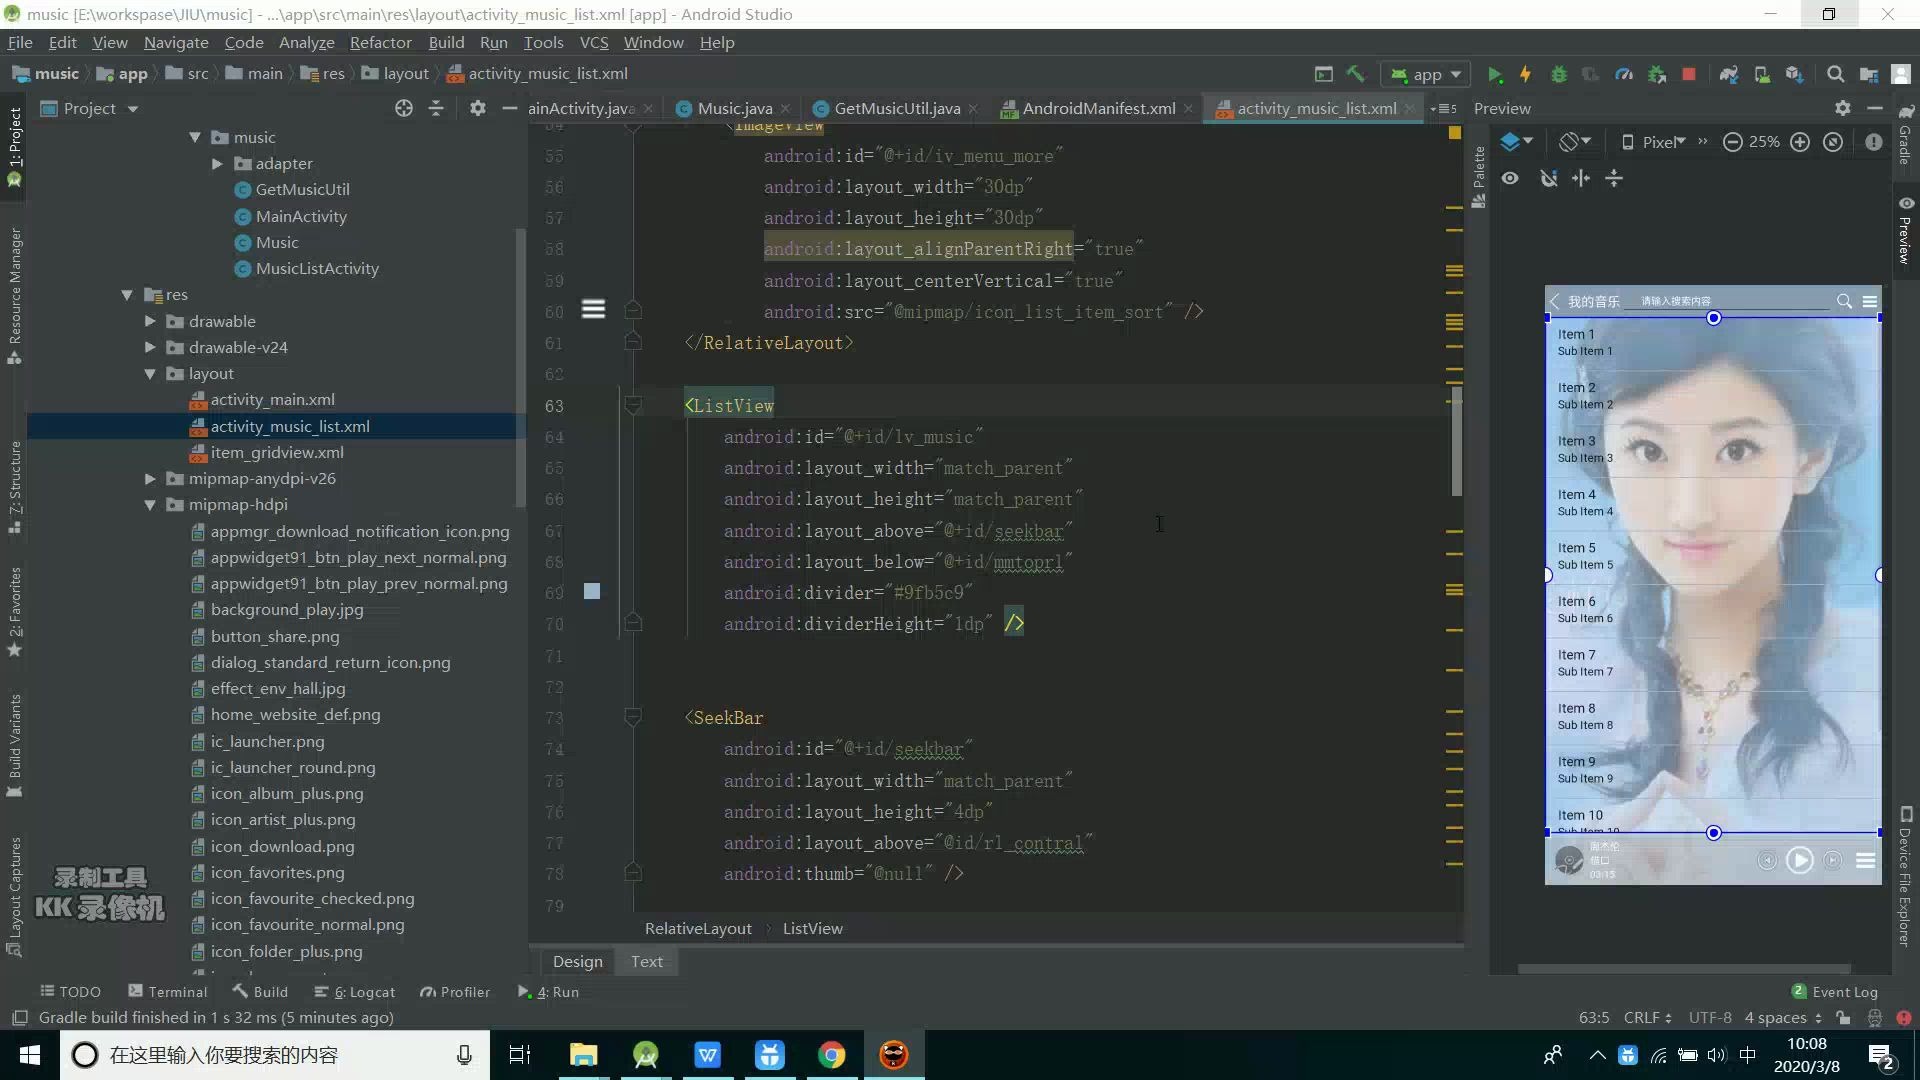Run the app with green play button
Screen dimensions: 1920x1080
click(1495, 74)
